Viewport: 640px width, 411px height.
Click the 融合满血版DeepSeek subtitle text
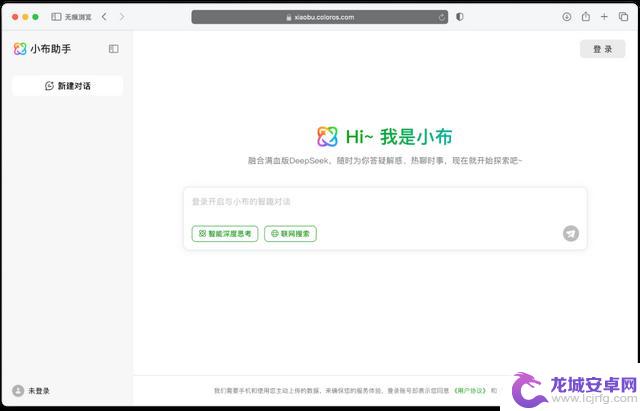pos(385,160)
